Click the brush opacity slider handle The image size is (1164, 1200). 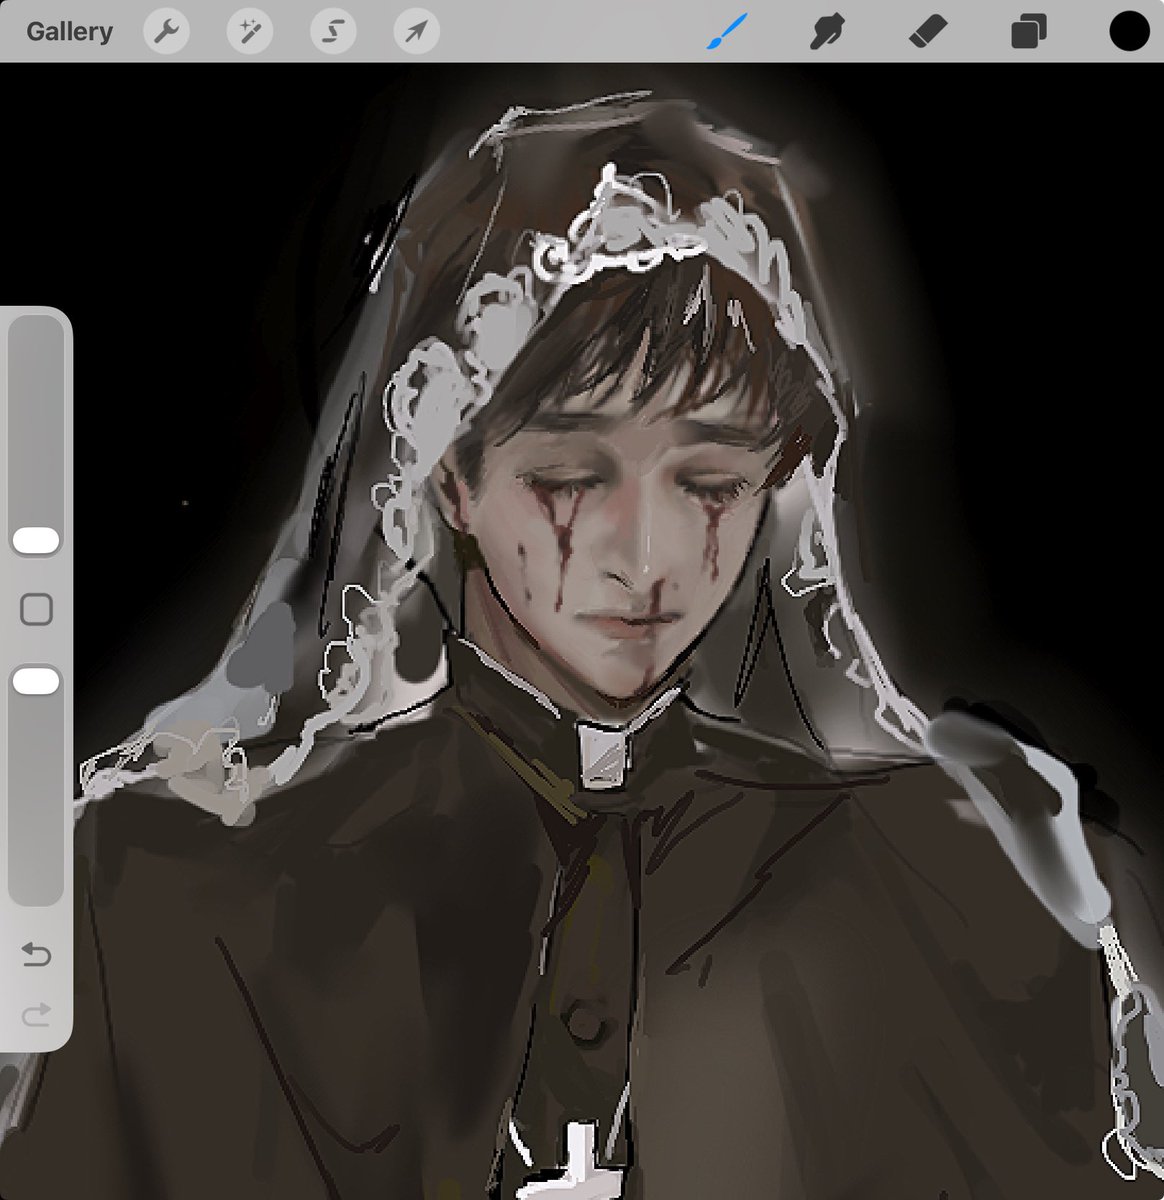[x=36, y=682]
